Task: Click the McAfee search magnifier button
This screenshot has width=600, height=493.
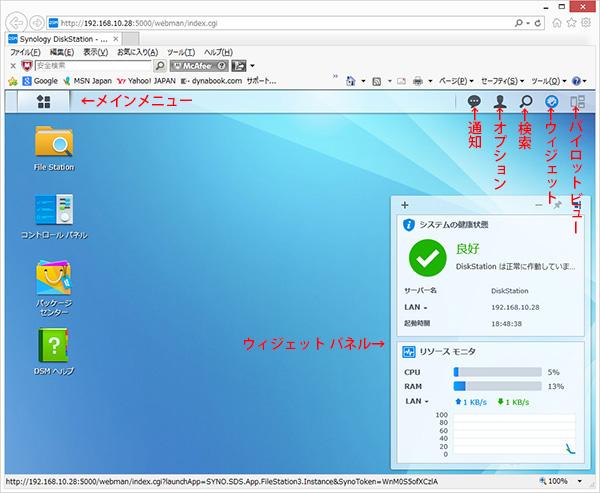Action: pyautogui.click(x=160, y=66)
